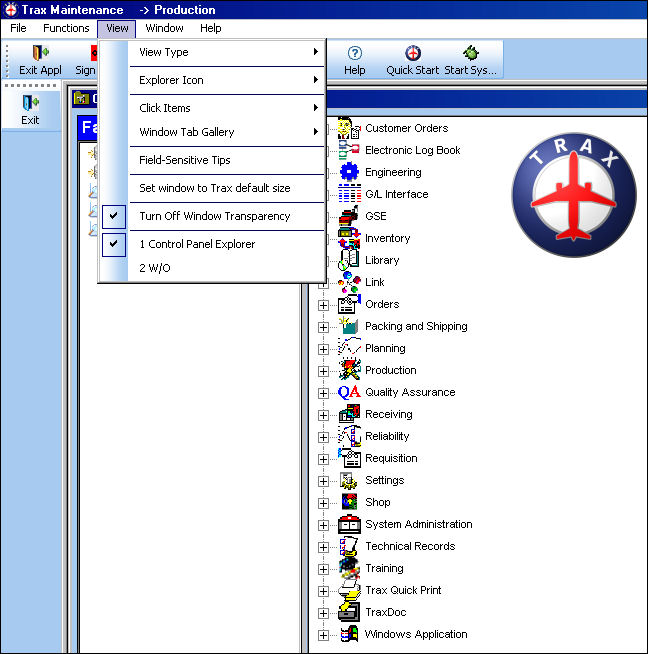Screen dimensions: 648x654
Task: Expand the Settings tree node
Action: pyautogui.click(x=323, y=481)
